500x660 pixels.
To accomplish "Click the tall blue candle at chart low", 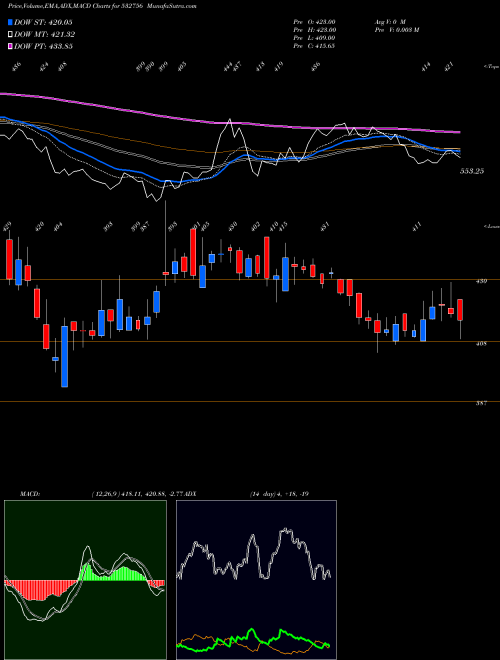I will click(64, 357).
